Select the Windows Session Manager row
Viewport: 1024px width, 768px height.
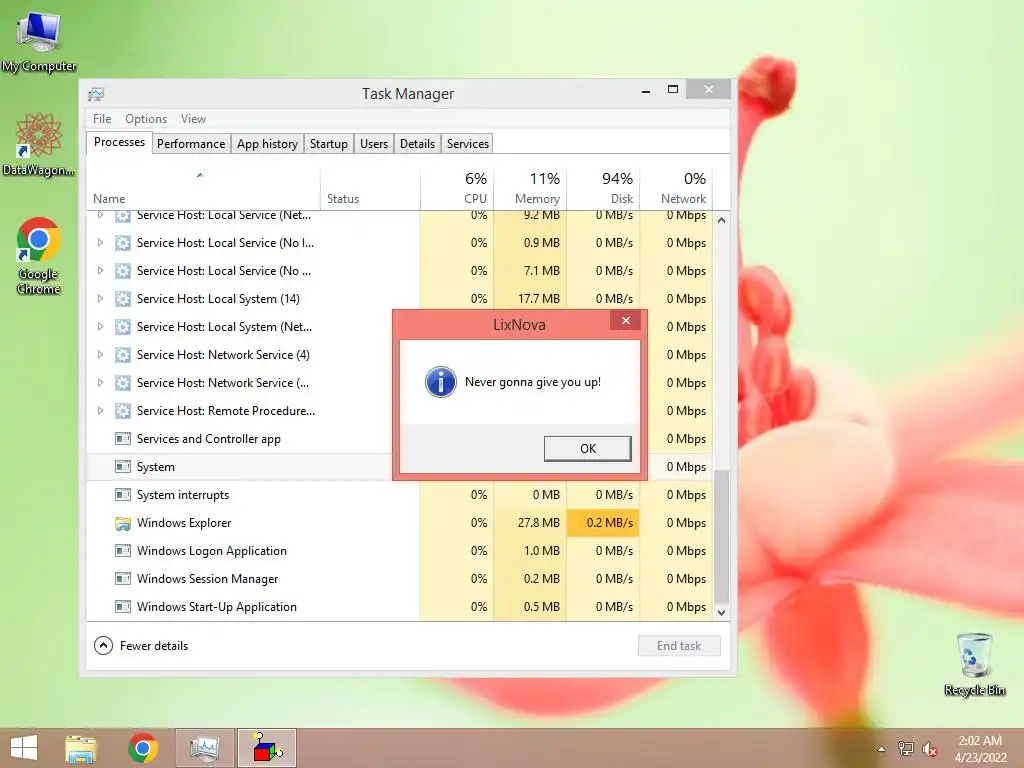point(399,579)
